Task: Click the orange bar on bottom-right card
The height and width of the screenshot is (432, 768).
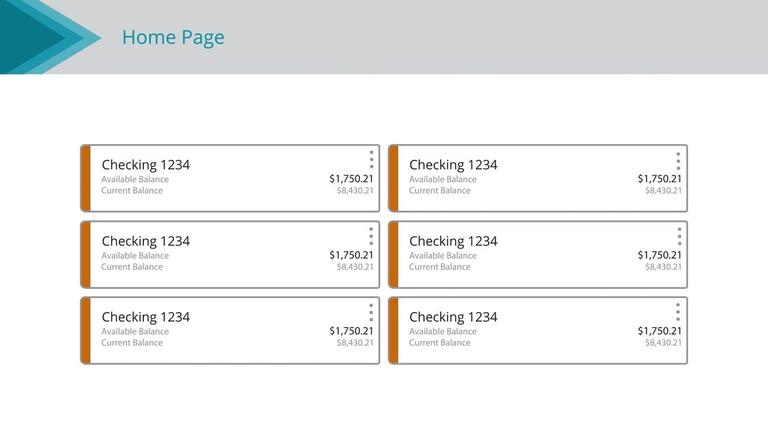Action: (394, 330)
